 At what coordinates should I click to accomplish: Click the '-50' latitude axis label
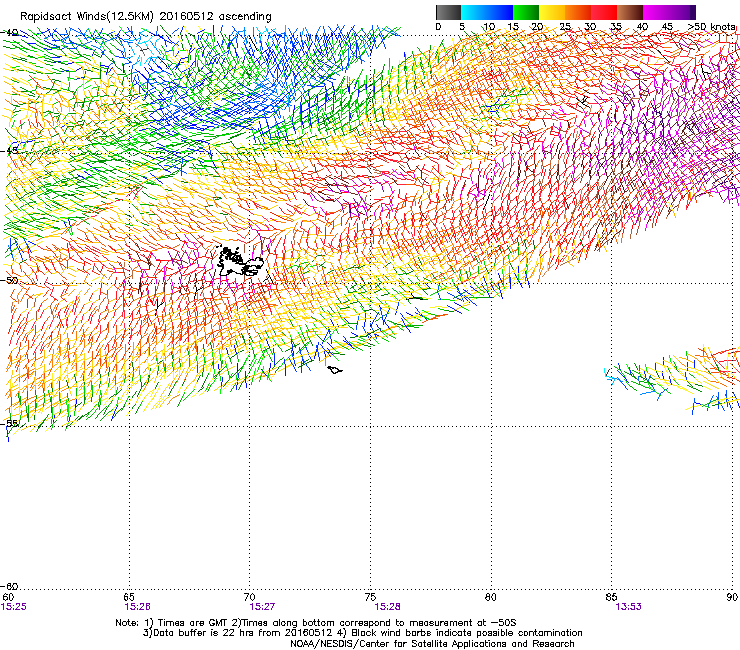point(10,281)
